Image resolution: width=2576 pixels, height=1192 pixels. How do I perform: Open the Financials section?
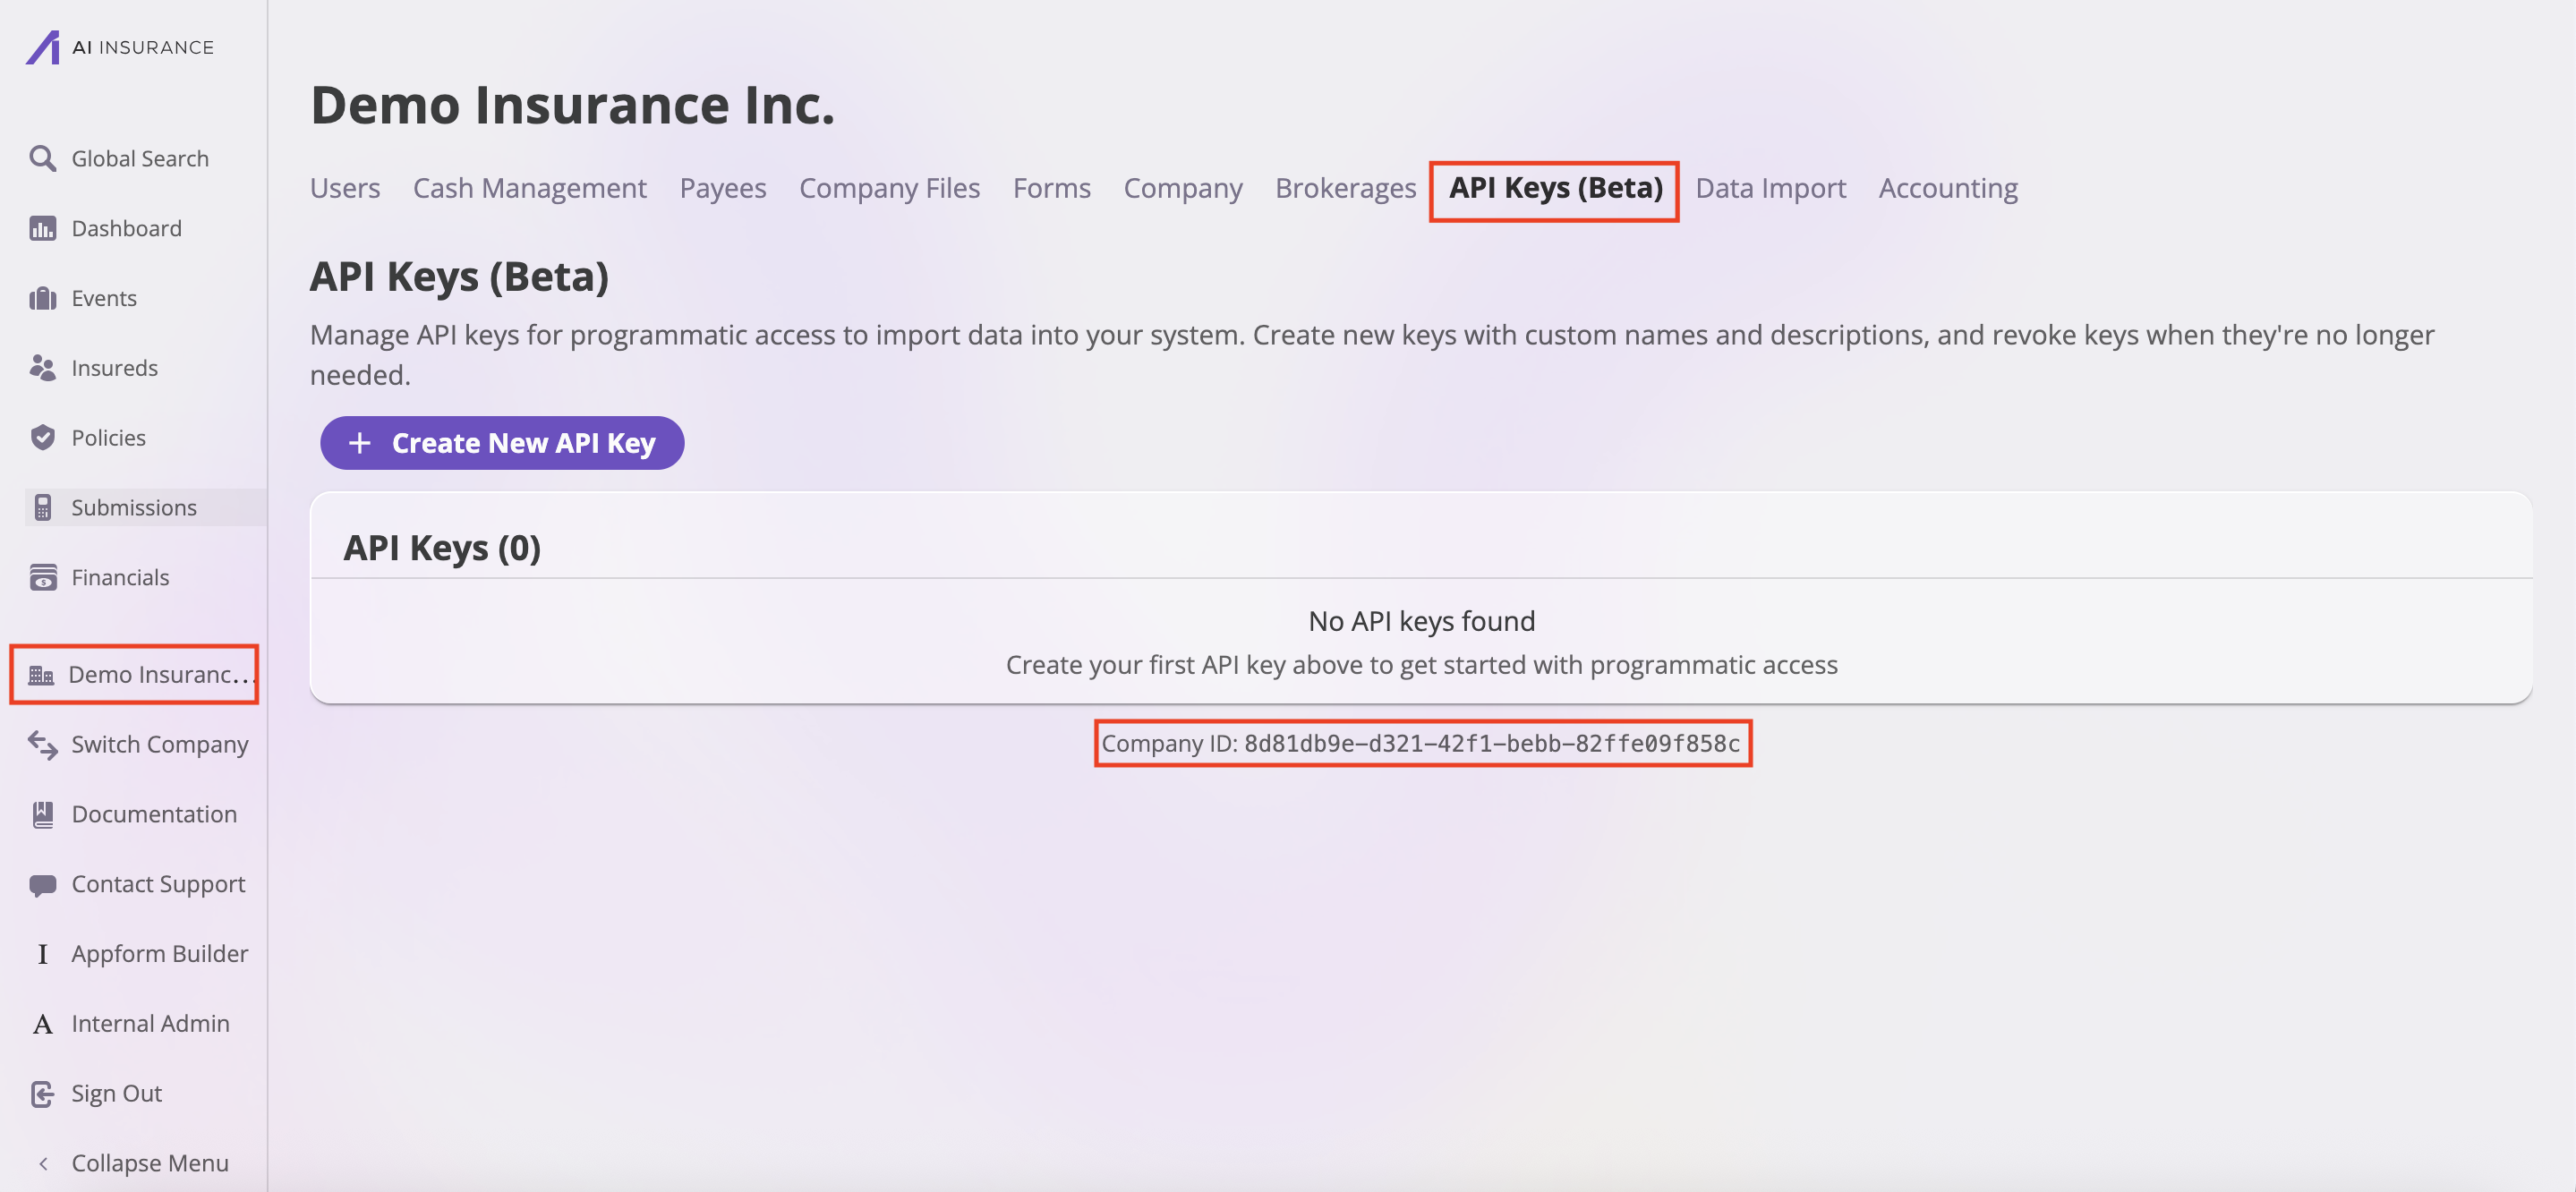(42, 577)
